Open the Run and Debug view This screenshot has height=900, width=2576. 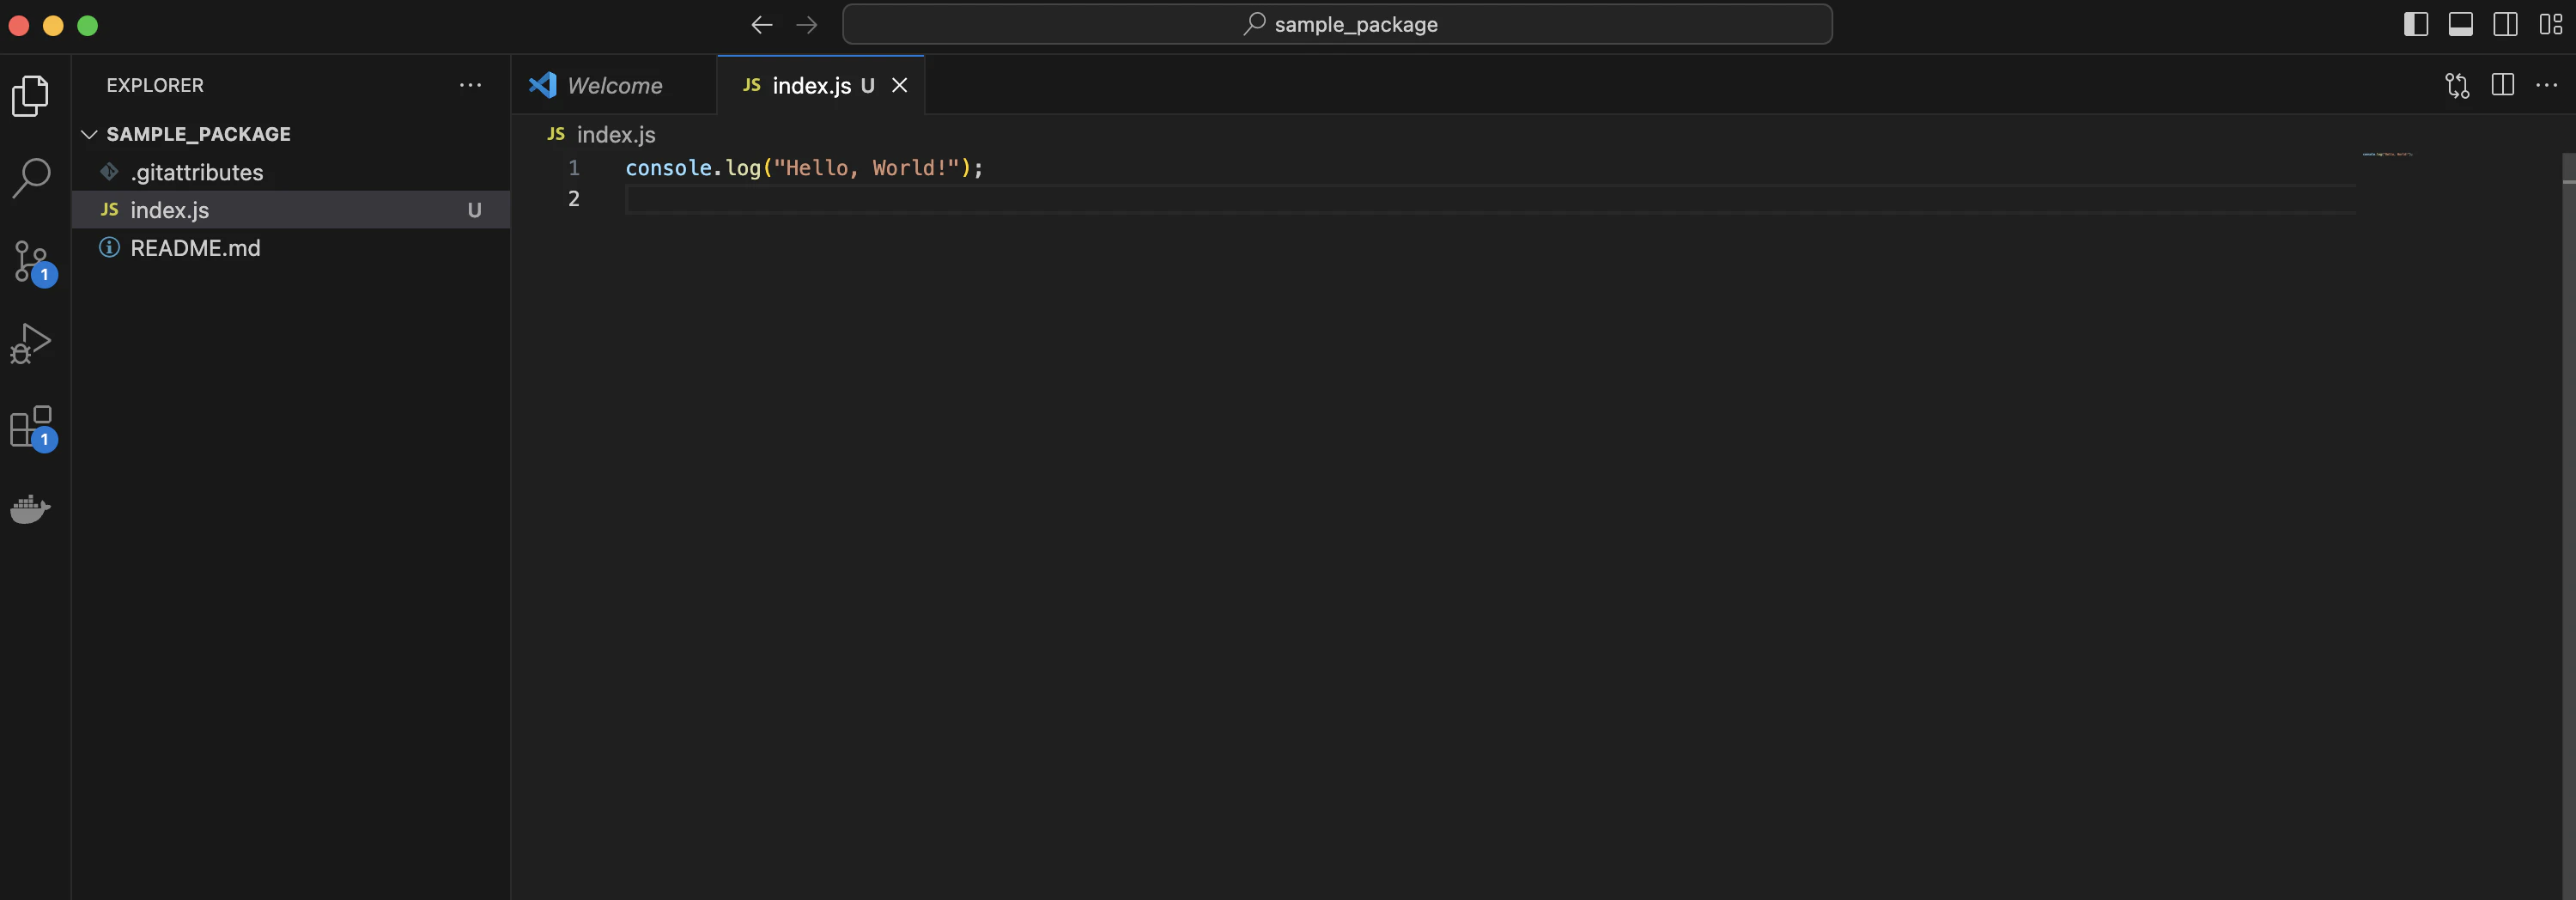pyautogui.click(x=31, y=343)
